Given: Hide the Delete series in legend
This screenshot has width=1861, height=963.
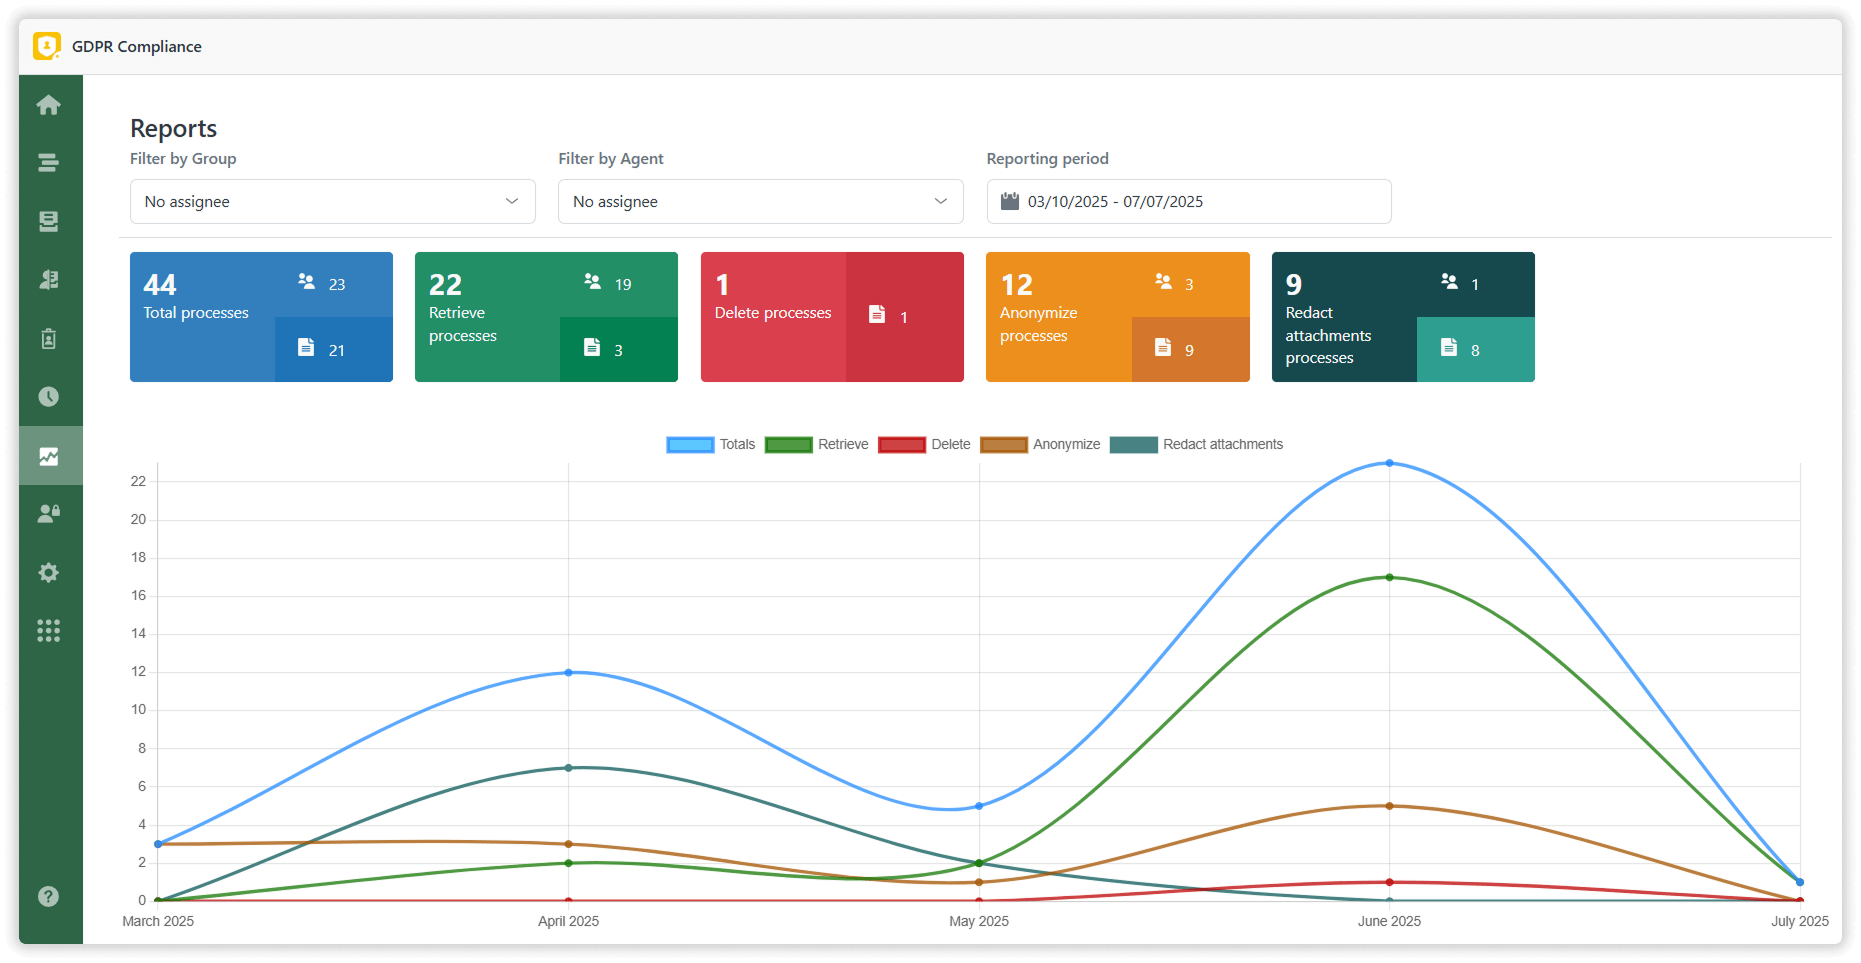Looking at the screenshot, I should [x=924, y=445].
